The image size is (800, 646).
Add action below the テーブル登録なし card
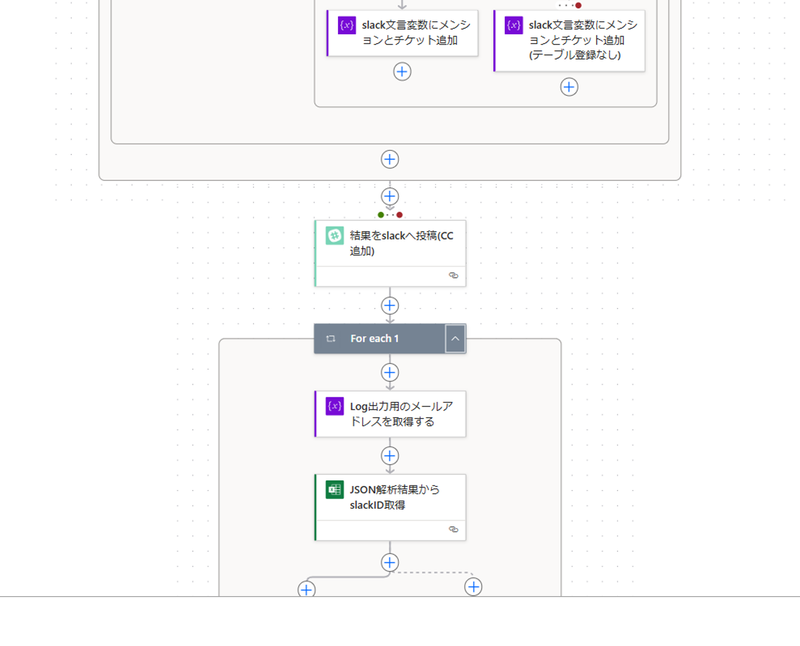[x=569, y=87]
